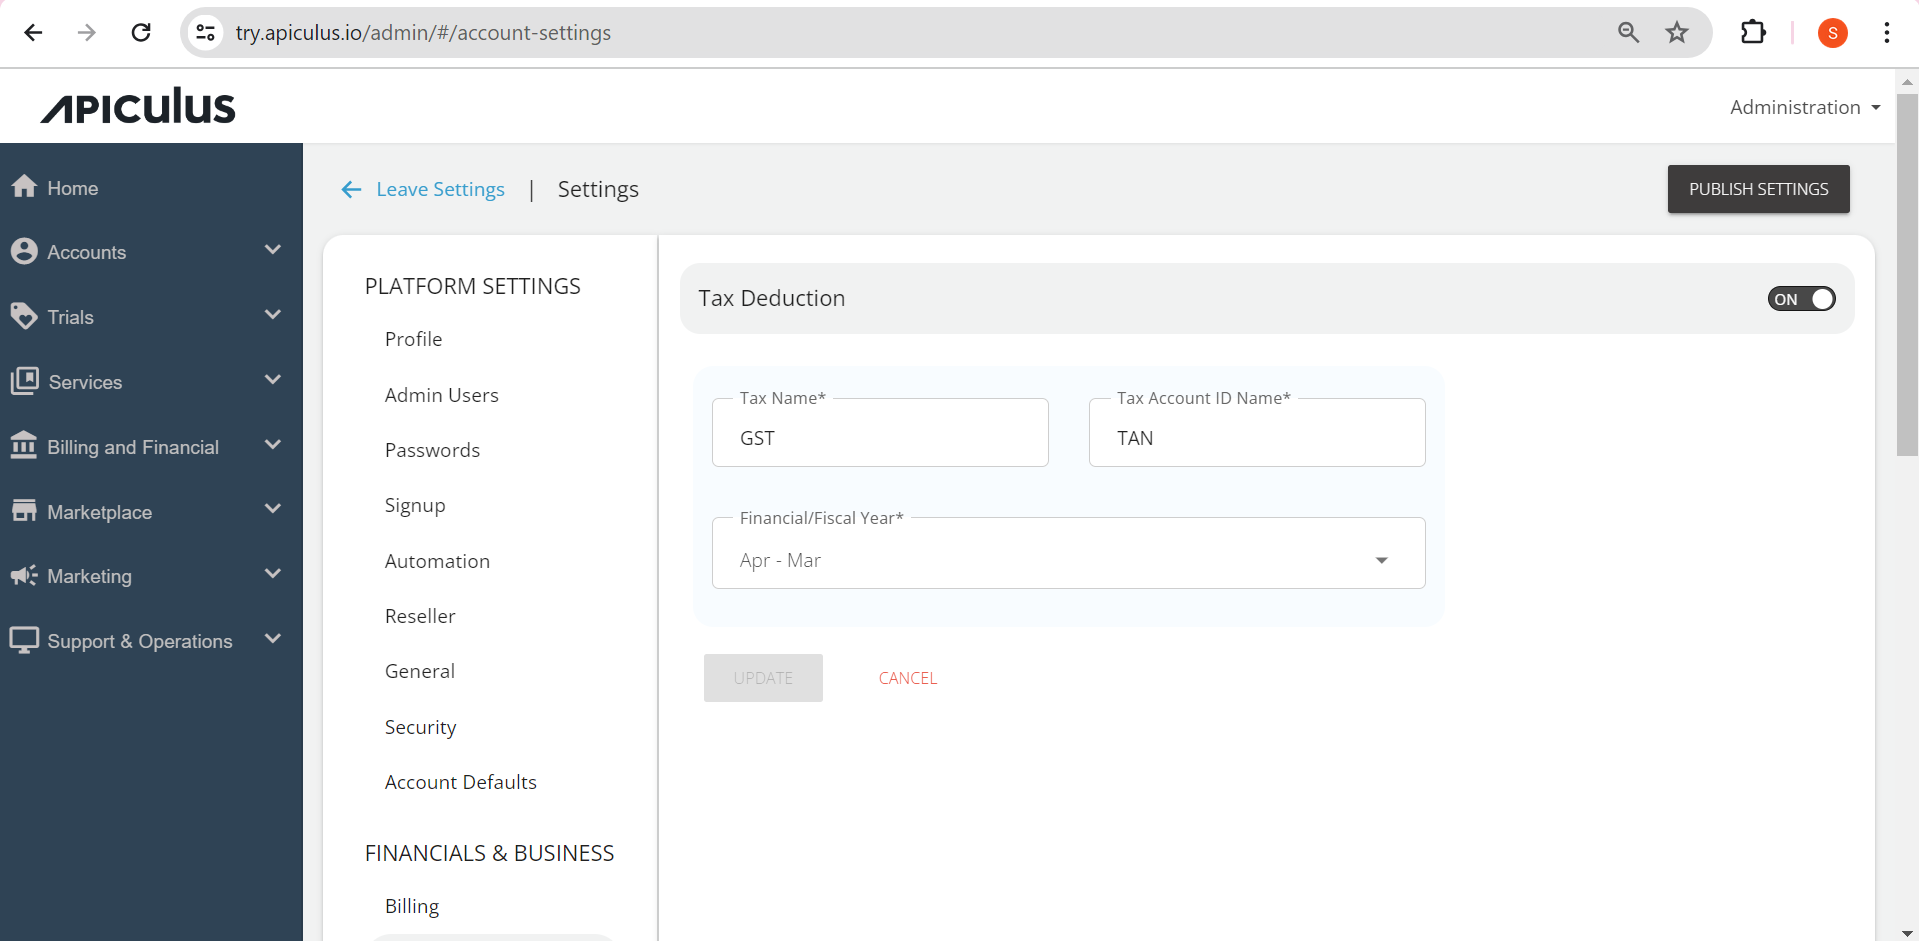Open the Security settings section
Screen dimensions: 1919x941
point(420,727)
